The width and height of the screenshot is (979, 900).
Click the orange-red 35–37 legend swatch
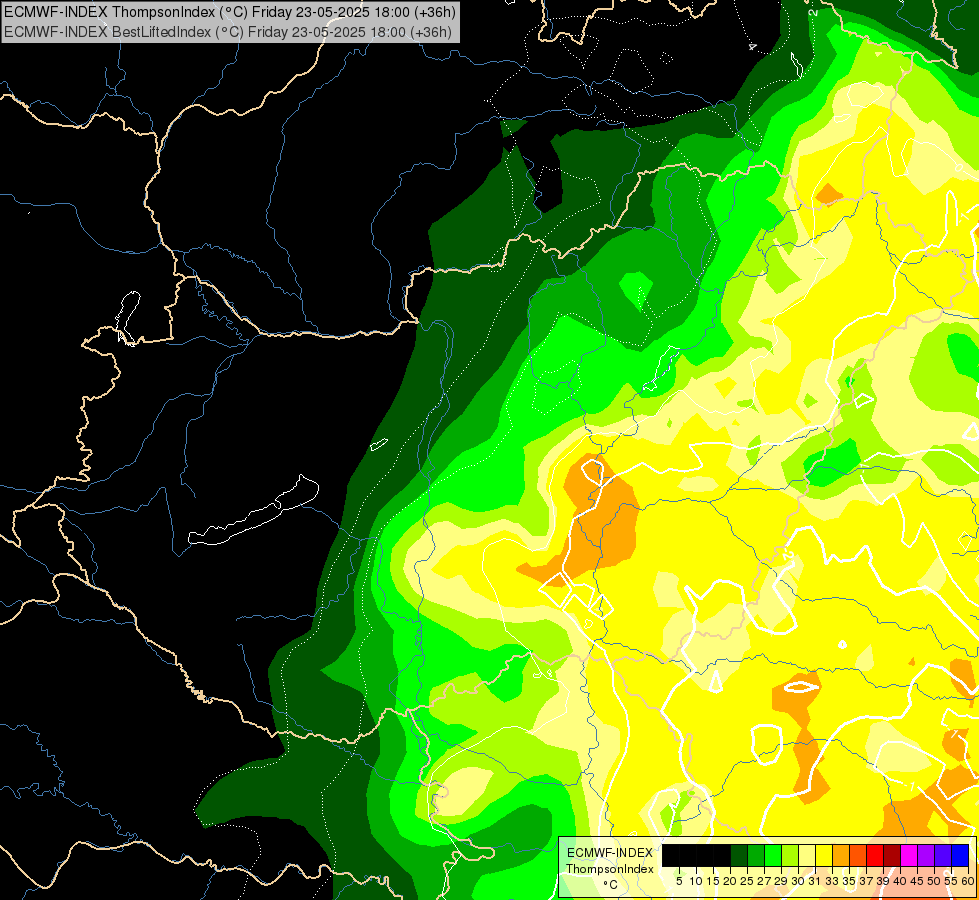coord(858,855)
